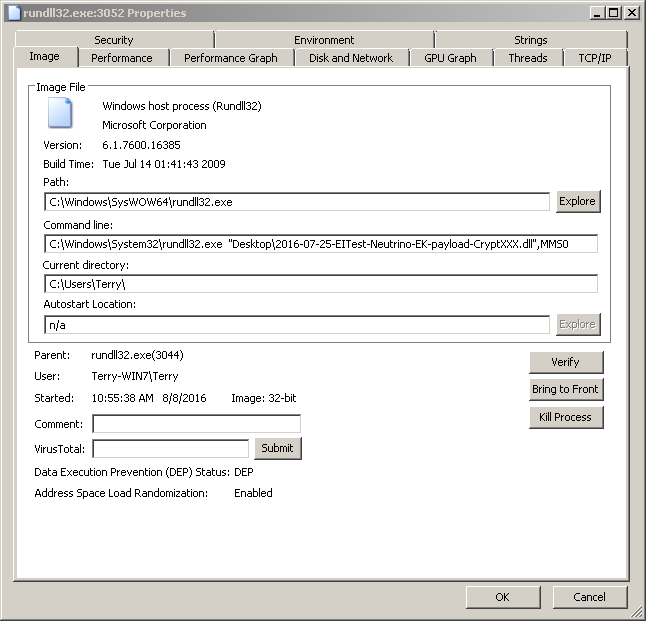
Task: Click the DEP status value 'DEP'
Action: [x=243, y=472]
